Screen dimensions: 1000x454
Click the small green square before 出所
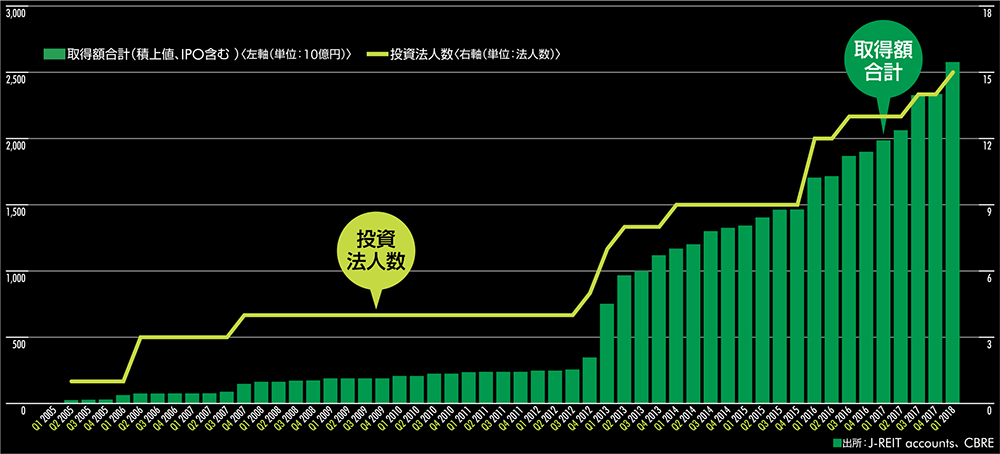coord(835,441)
